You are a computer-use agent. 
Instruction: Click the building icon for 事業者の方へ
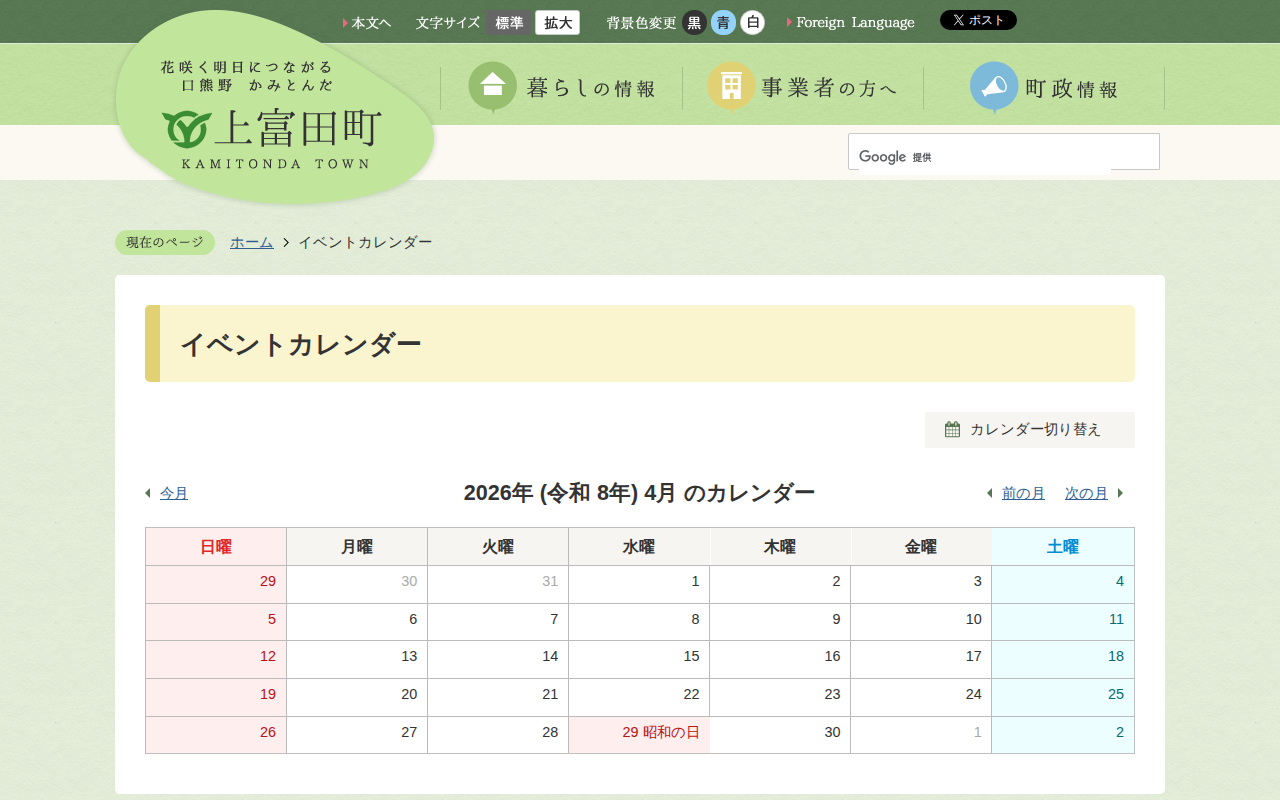pyautogui.click(x=731, y=86)
